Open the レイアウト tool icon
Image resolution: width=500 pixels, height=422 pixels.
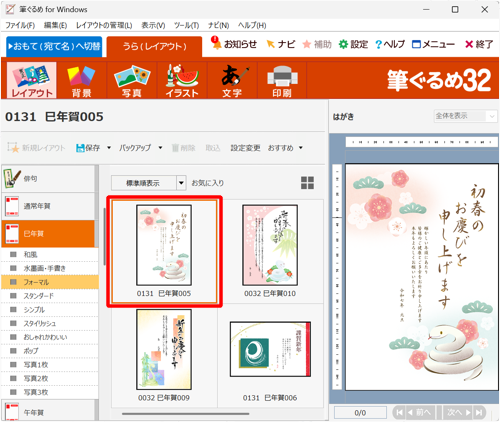[x=32, y=80]
